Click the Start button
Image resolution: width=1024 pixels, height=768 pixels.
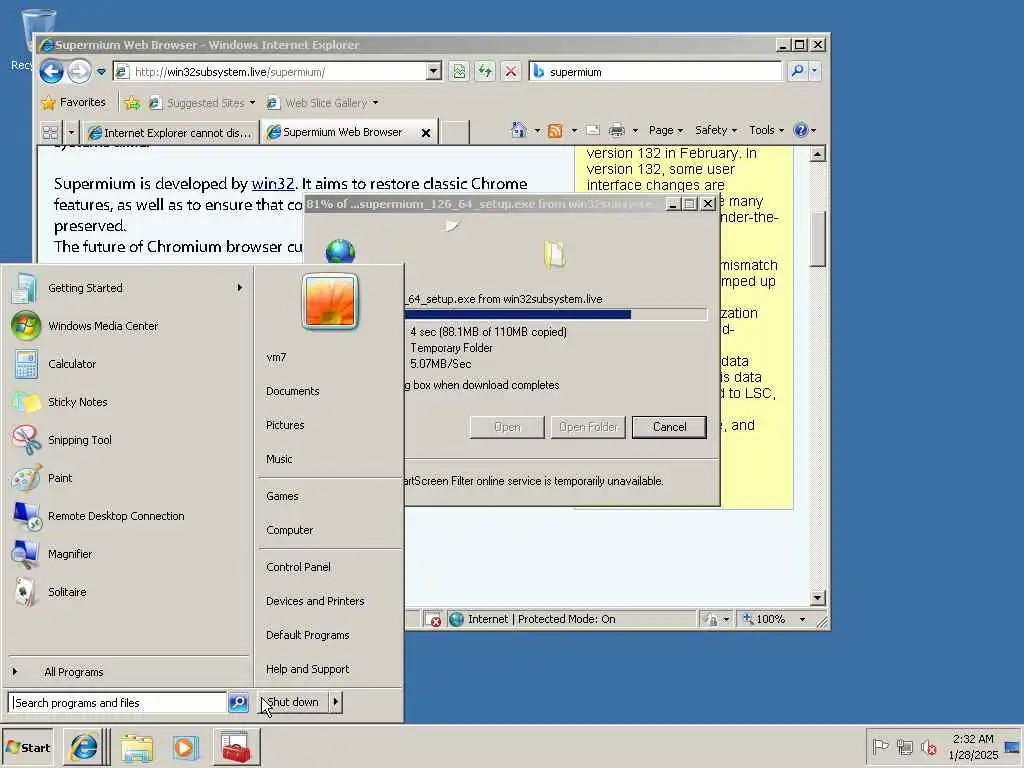tap(27, 747)
